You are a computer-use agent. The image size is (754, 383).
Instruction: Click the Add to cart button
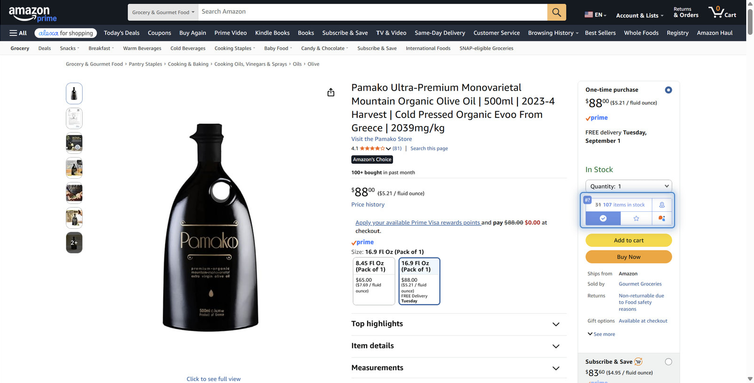point(628,240)
